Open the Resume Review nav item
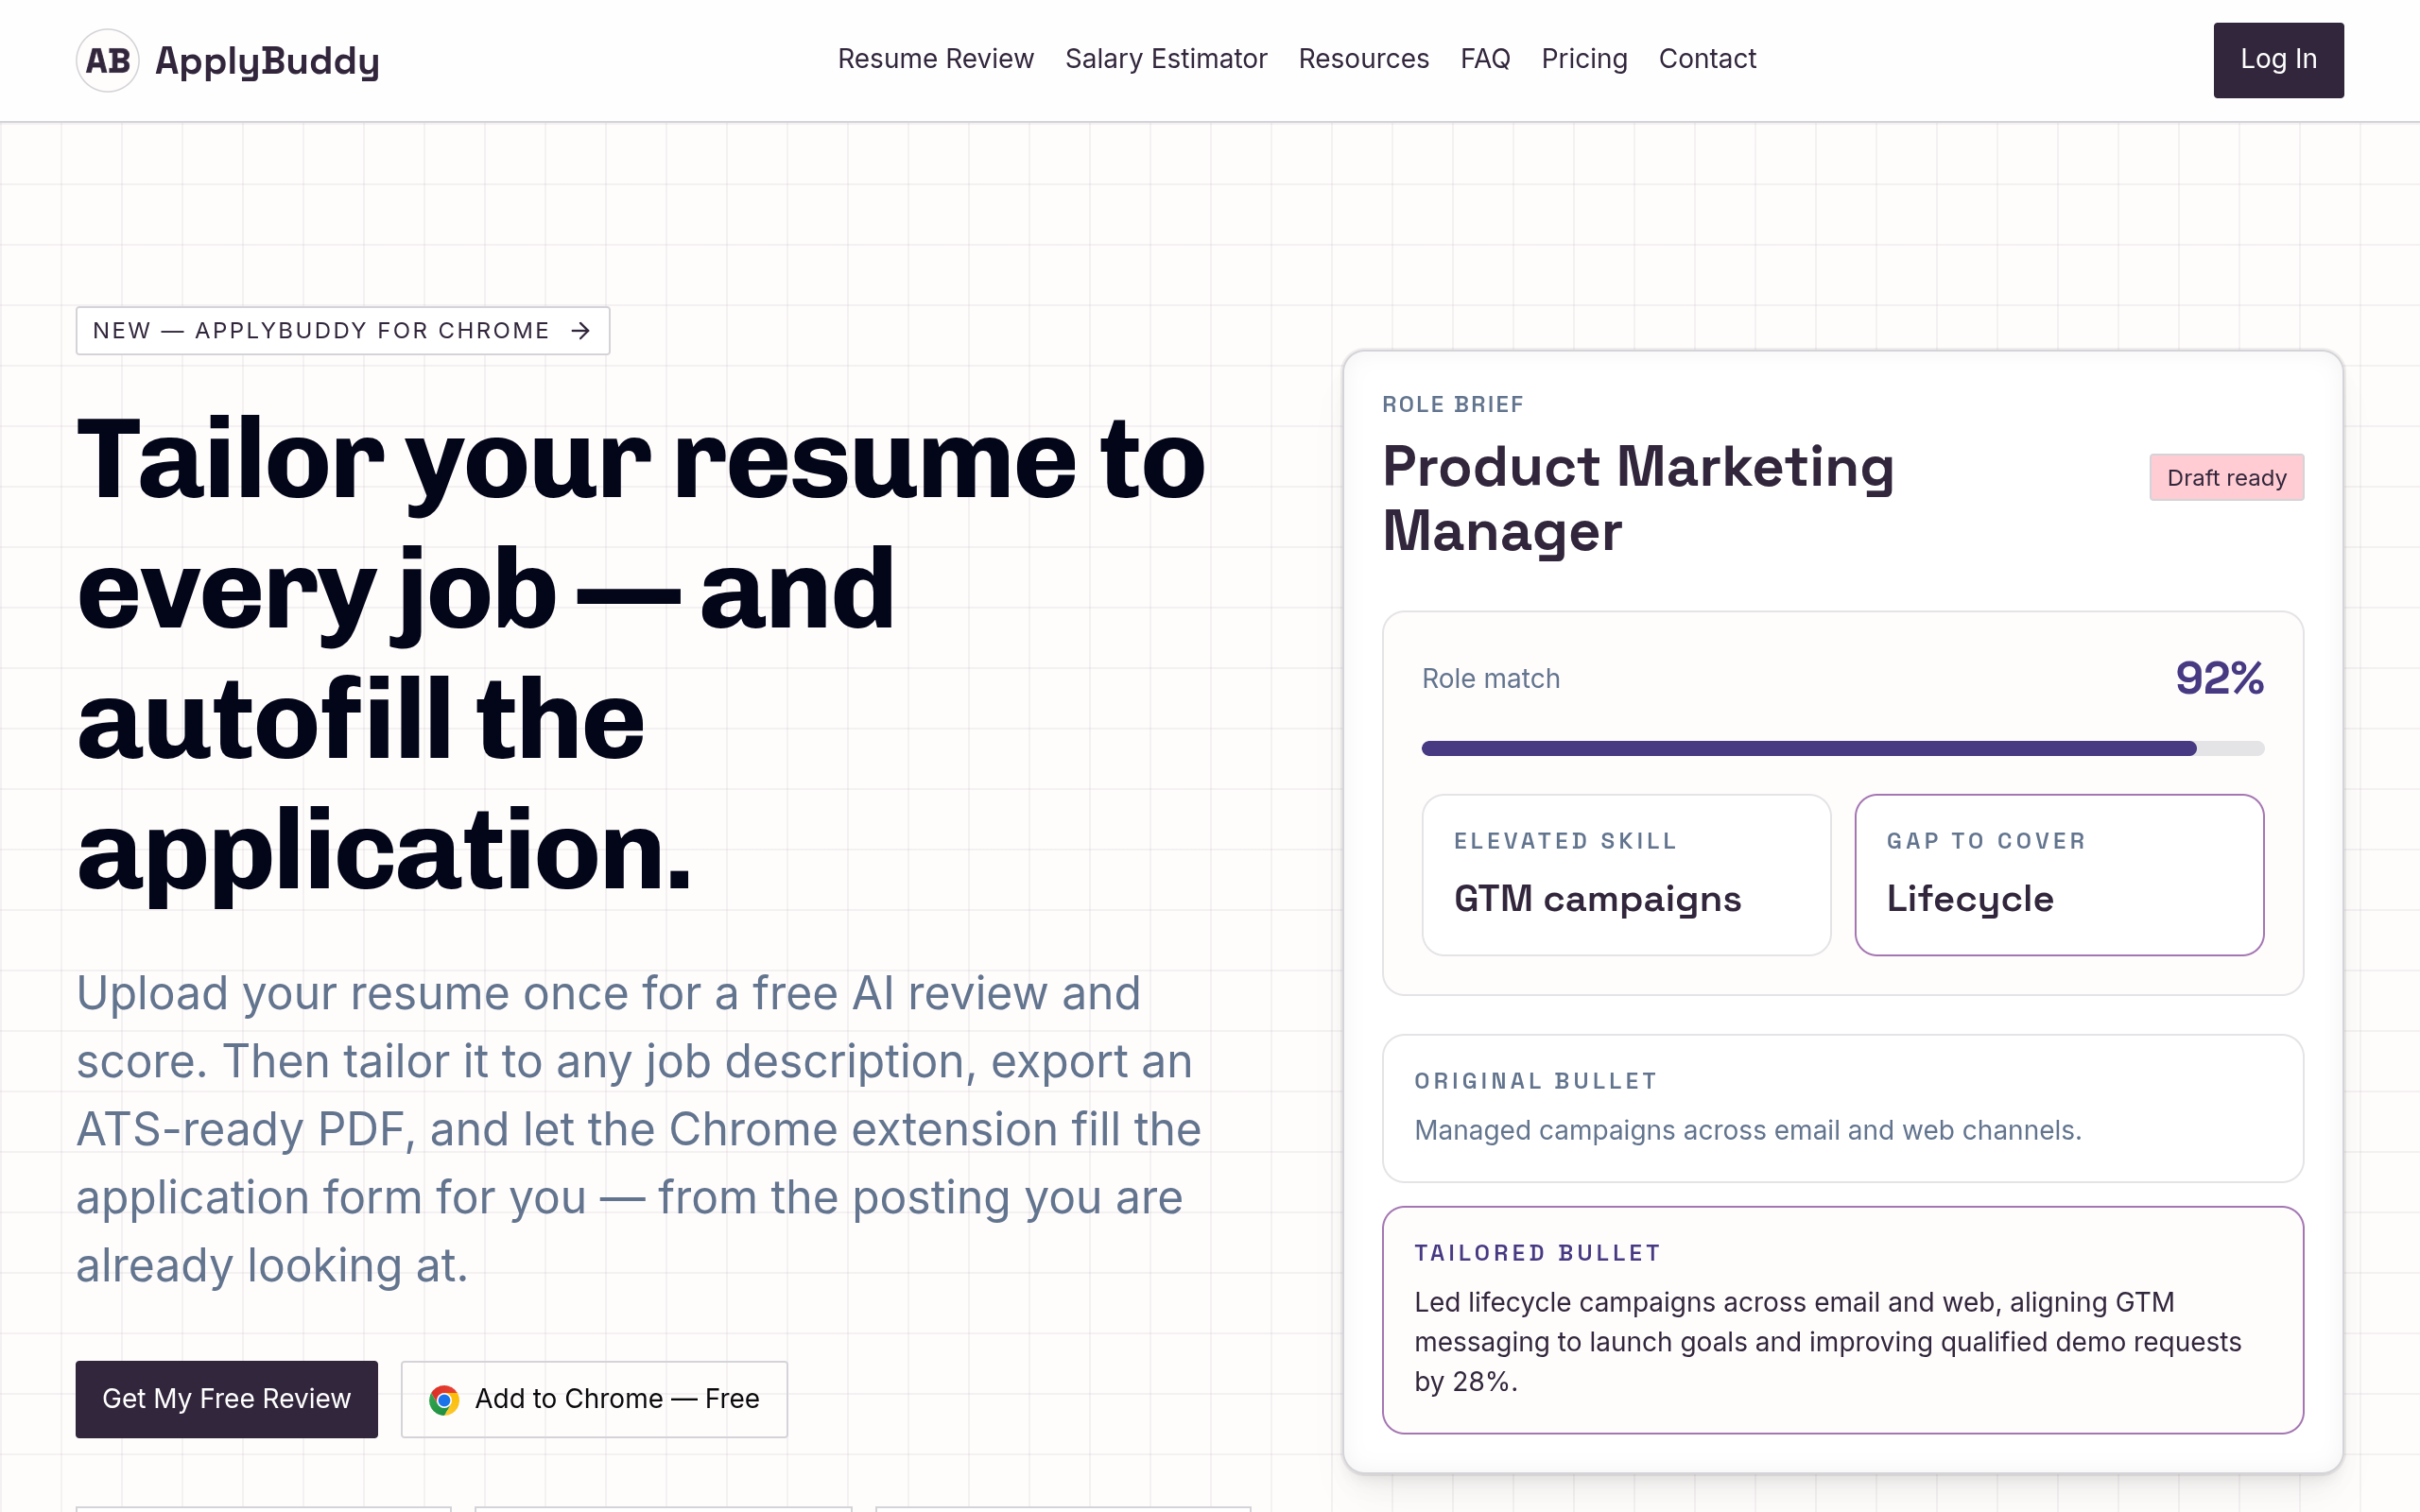Screen dimensions: 2420x1512 click(935, 59)
